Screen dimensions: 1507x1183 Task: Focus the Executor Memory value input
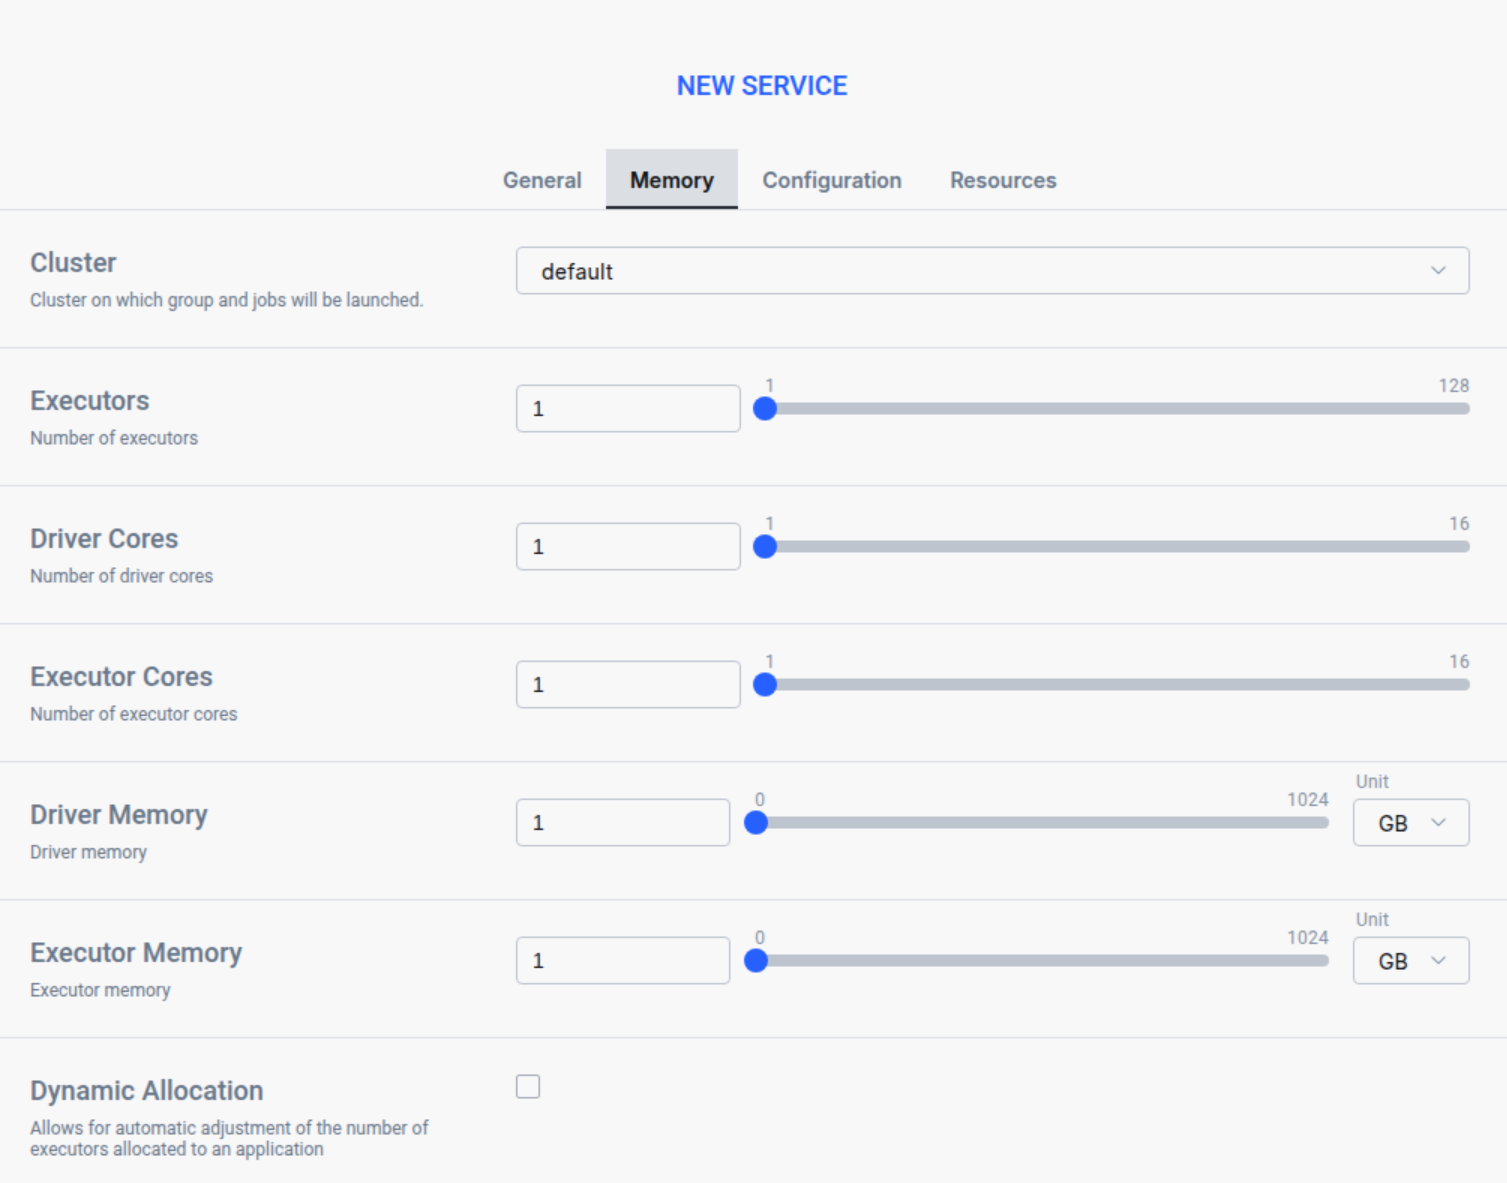(x=622, y=961)
